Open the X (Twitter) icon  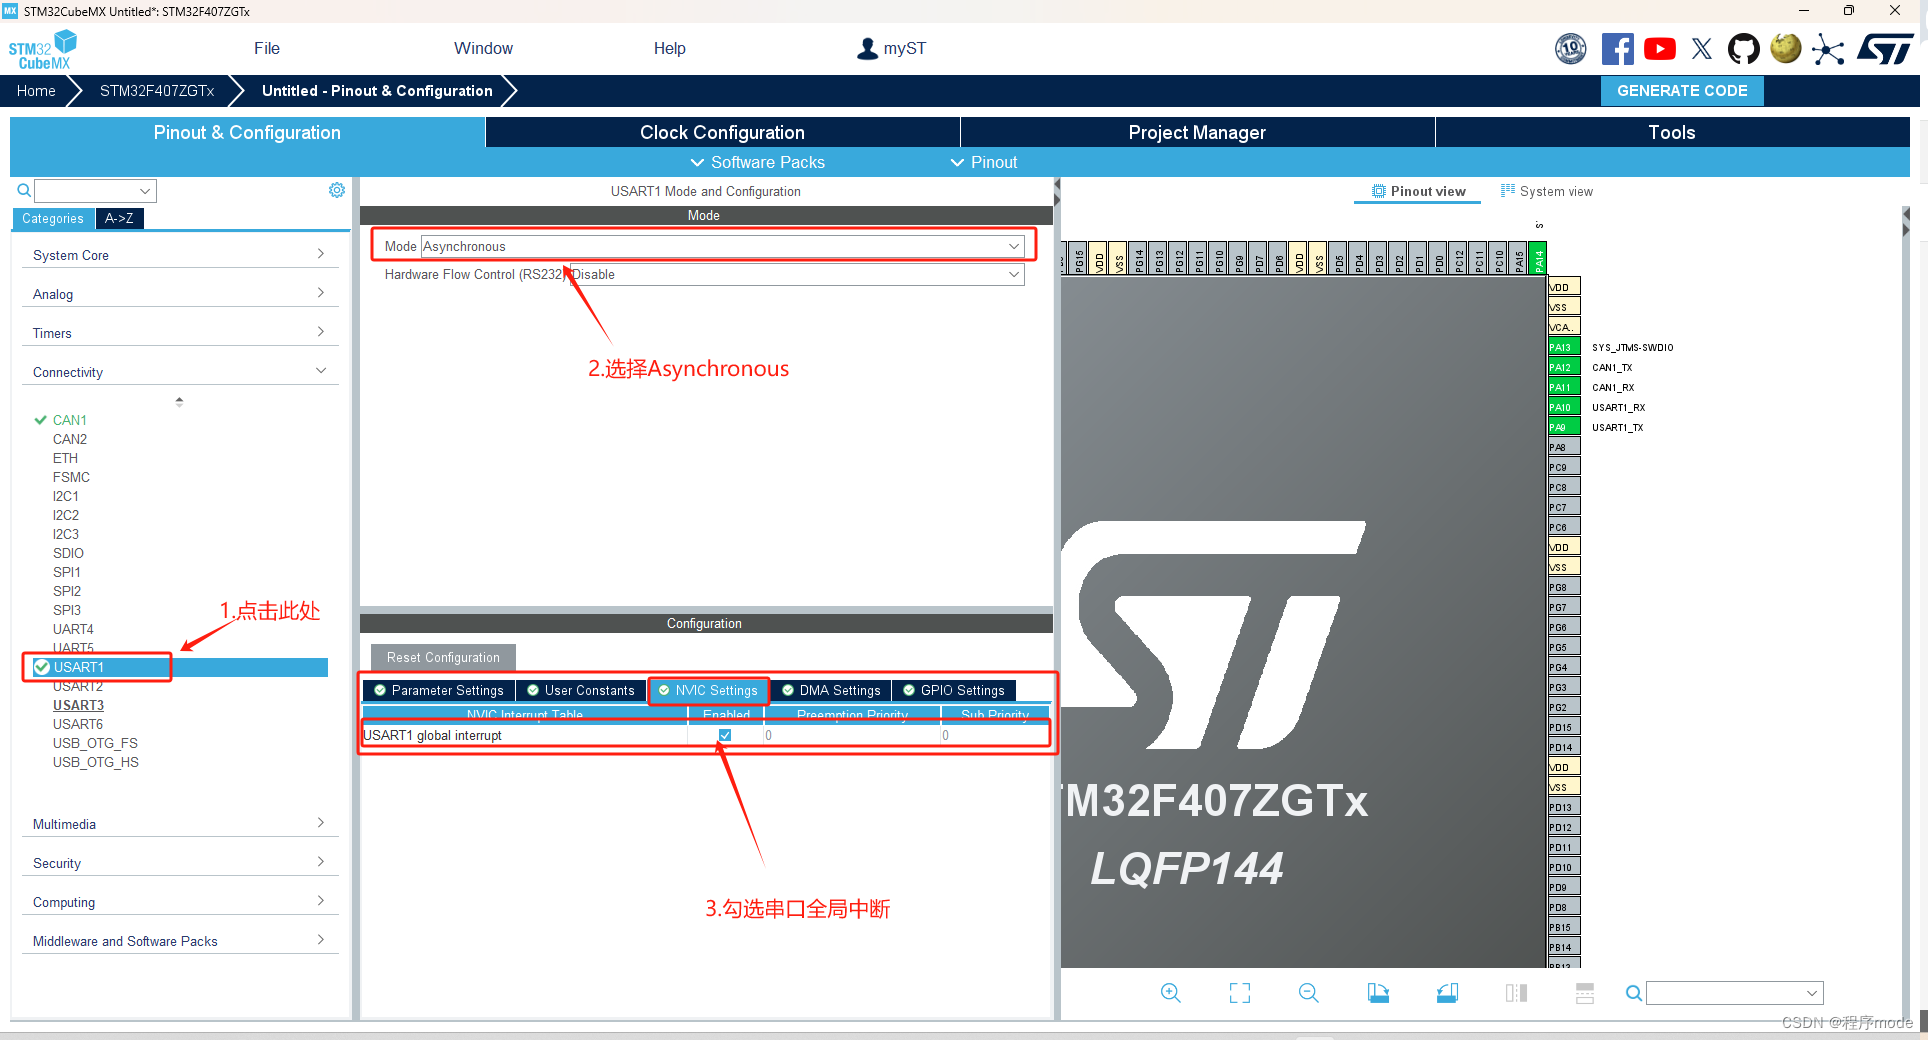(1702, 49)
